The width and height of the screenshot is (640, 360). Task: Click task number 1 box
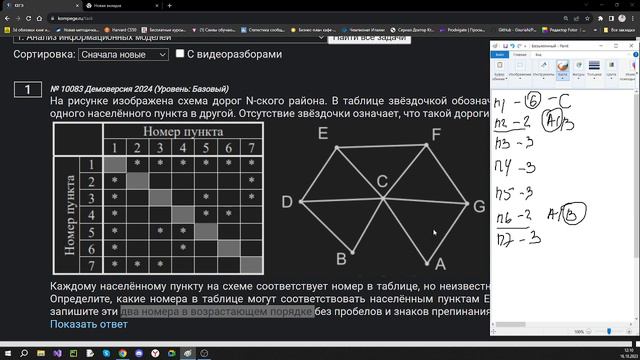tap(28, 89)
